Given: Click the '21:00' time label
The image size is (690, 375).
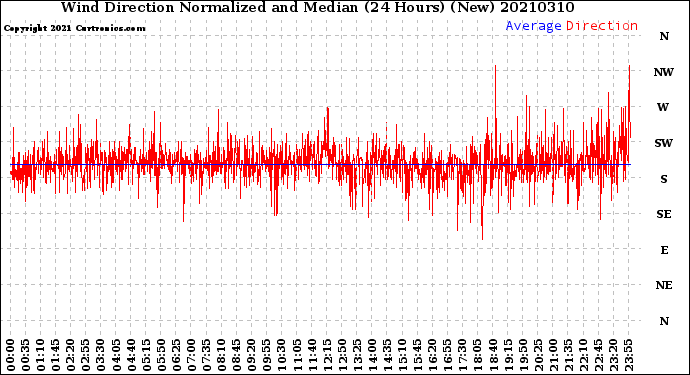Looking at the screenshot, I should click(x=553, y=355).
